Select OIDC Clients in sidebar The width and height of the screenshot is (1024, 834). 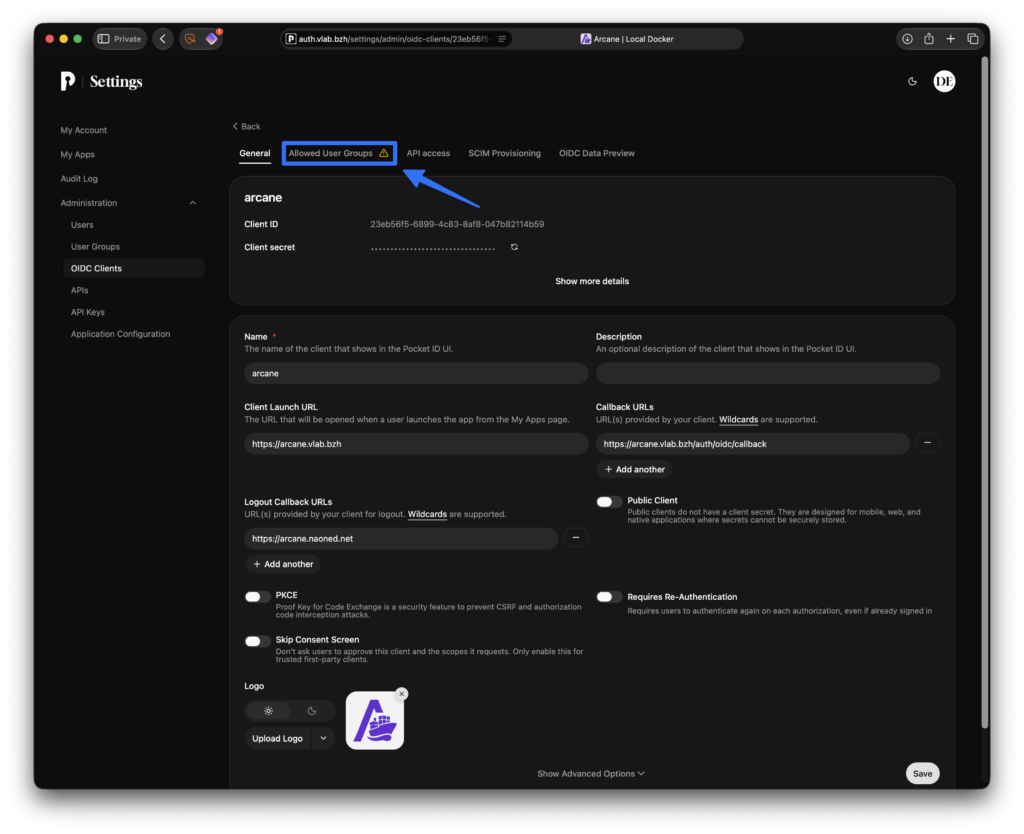click(134, 268)
